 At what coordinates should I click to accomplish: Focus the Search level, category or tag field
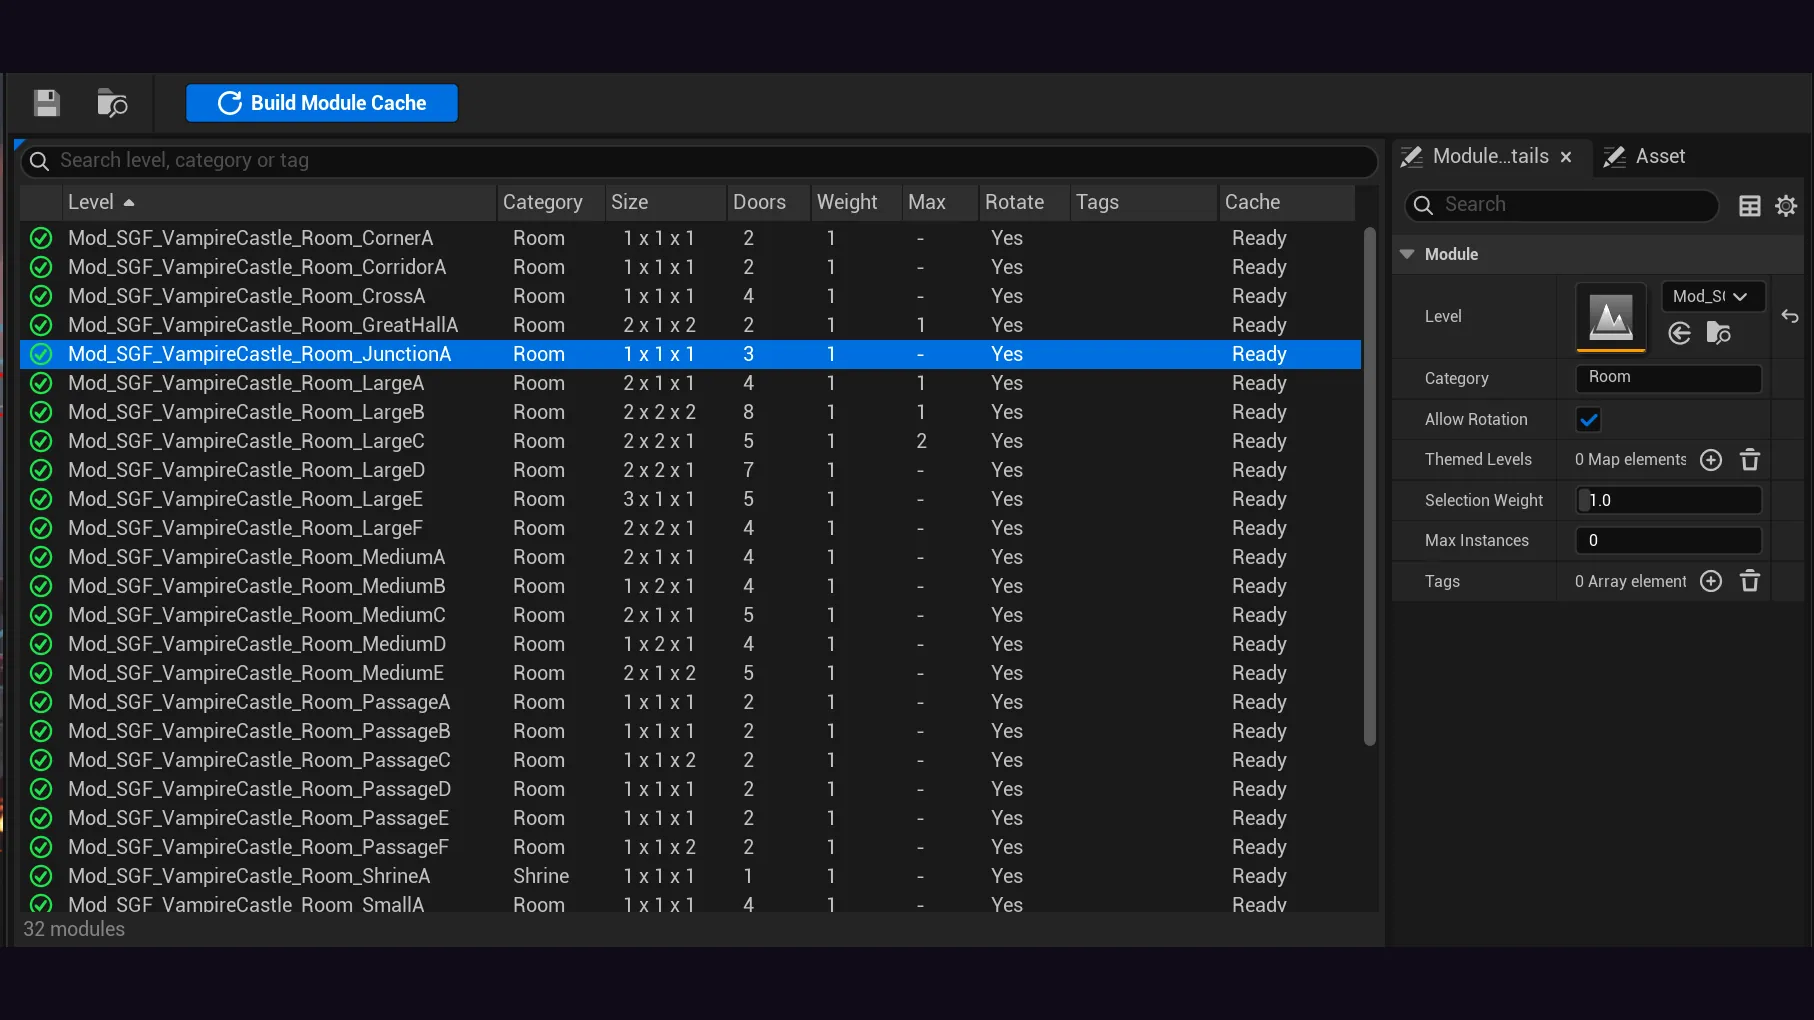[x=698, y=161]
